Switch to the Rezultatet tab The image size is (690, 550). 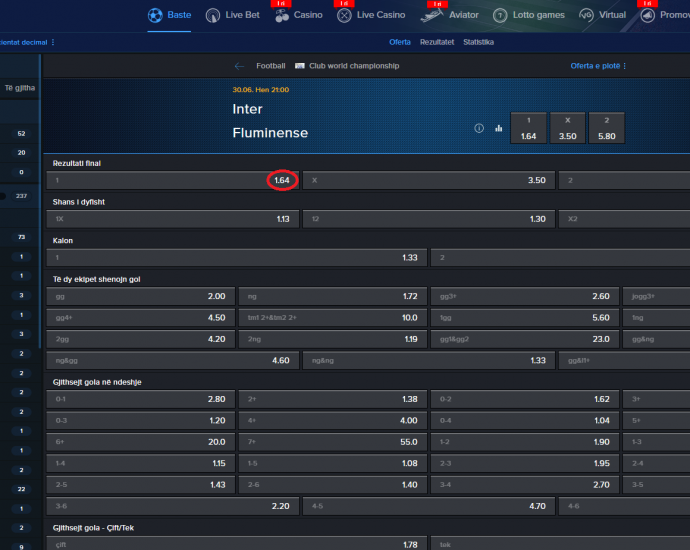437,42
